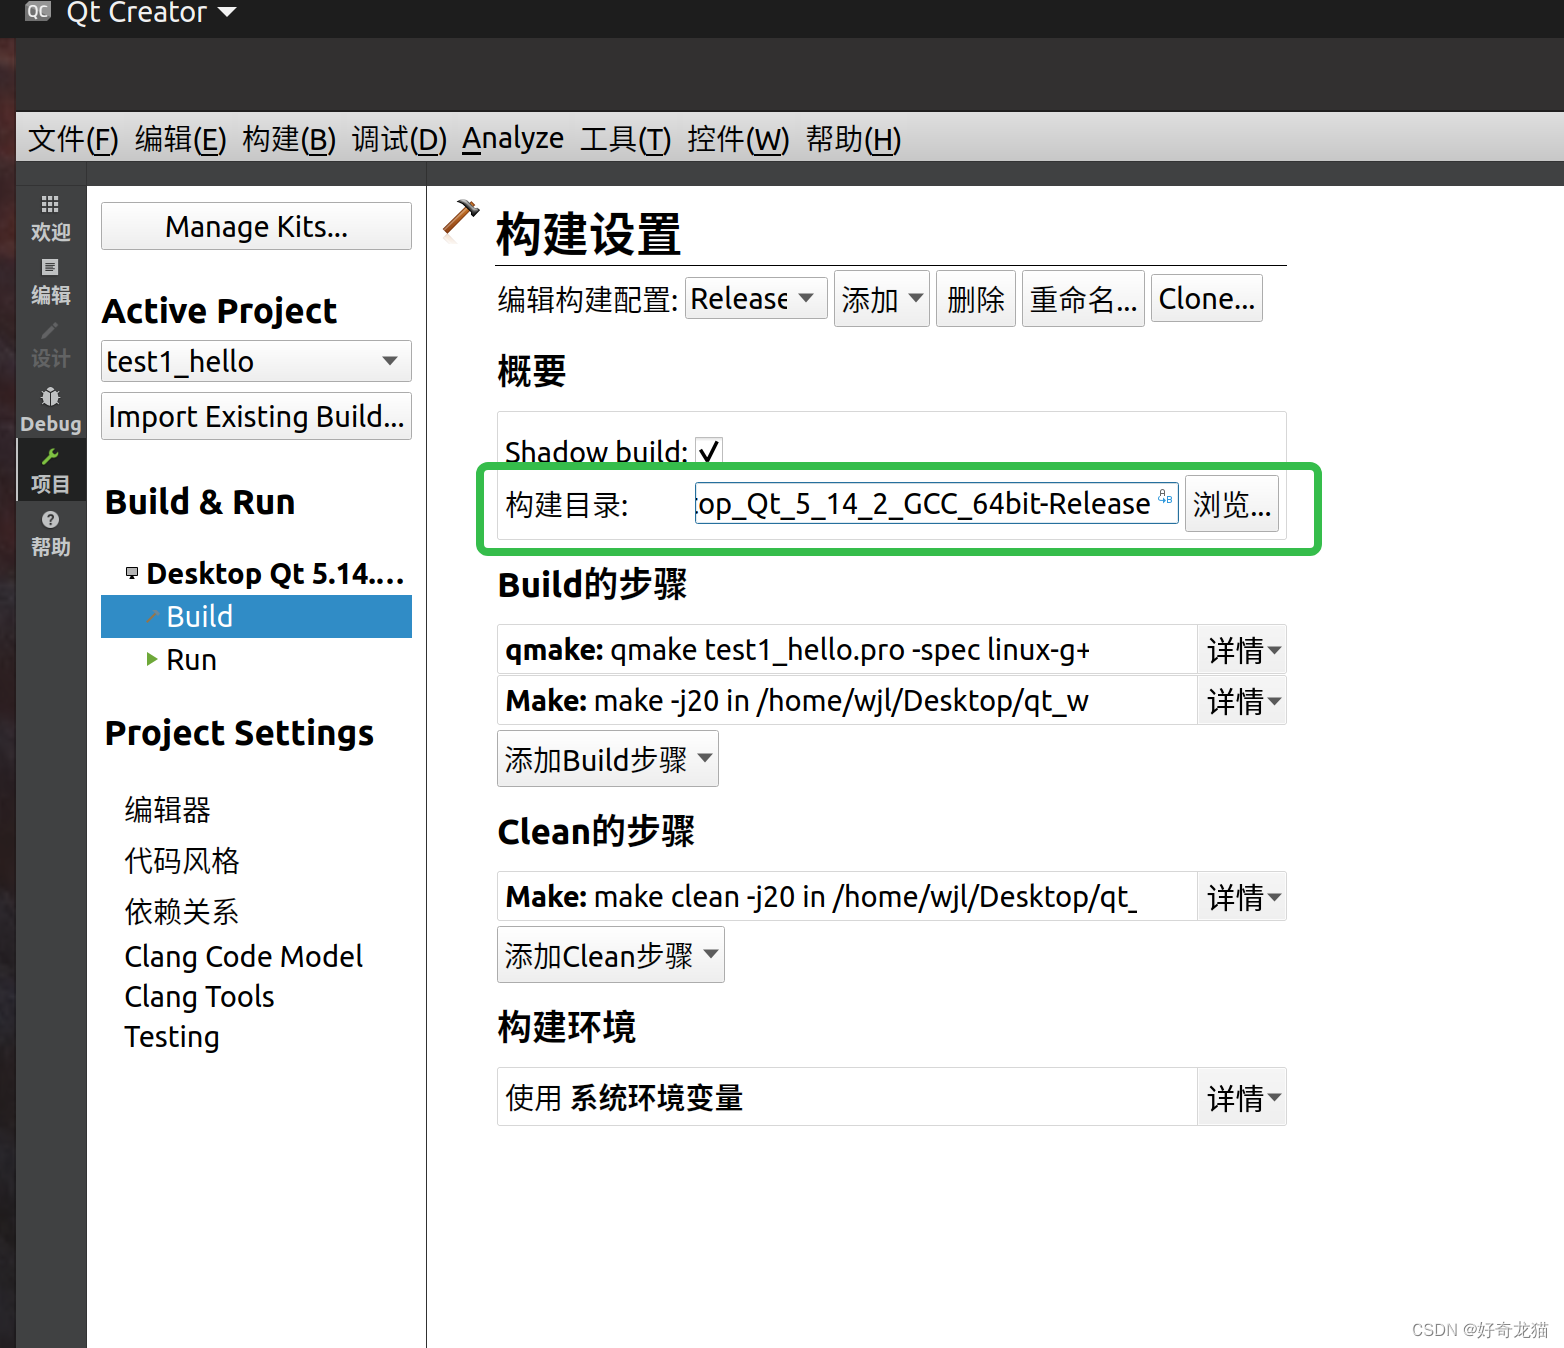1564x1348 pixels.
Task: Open the 构建(B) menu
Action: pos(289,139)
